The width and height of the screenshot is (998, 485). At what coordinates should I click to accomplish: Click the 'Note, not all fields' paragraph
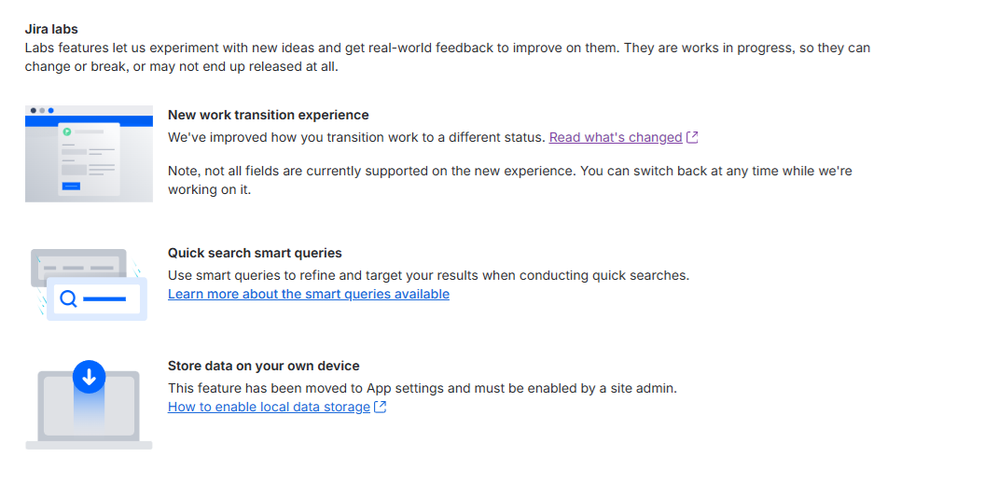pyautogui.click(x=510, y=181)
